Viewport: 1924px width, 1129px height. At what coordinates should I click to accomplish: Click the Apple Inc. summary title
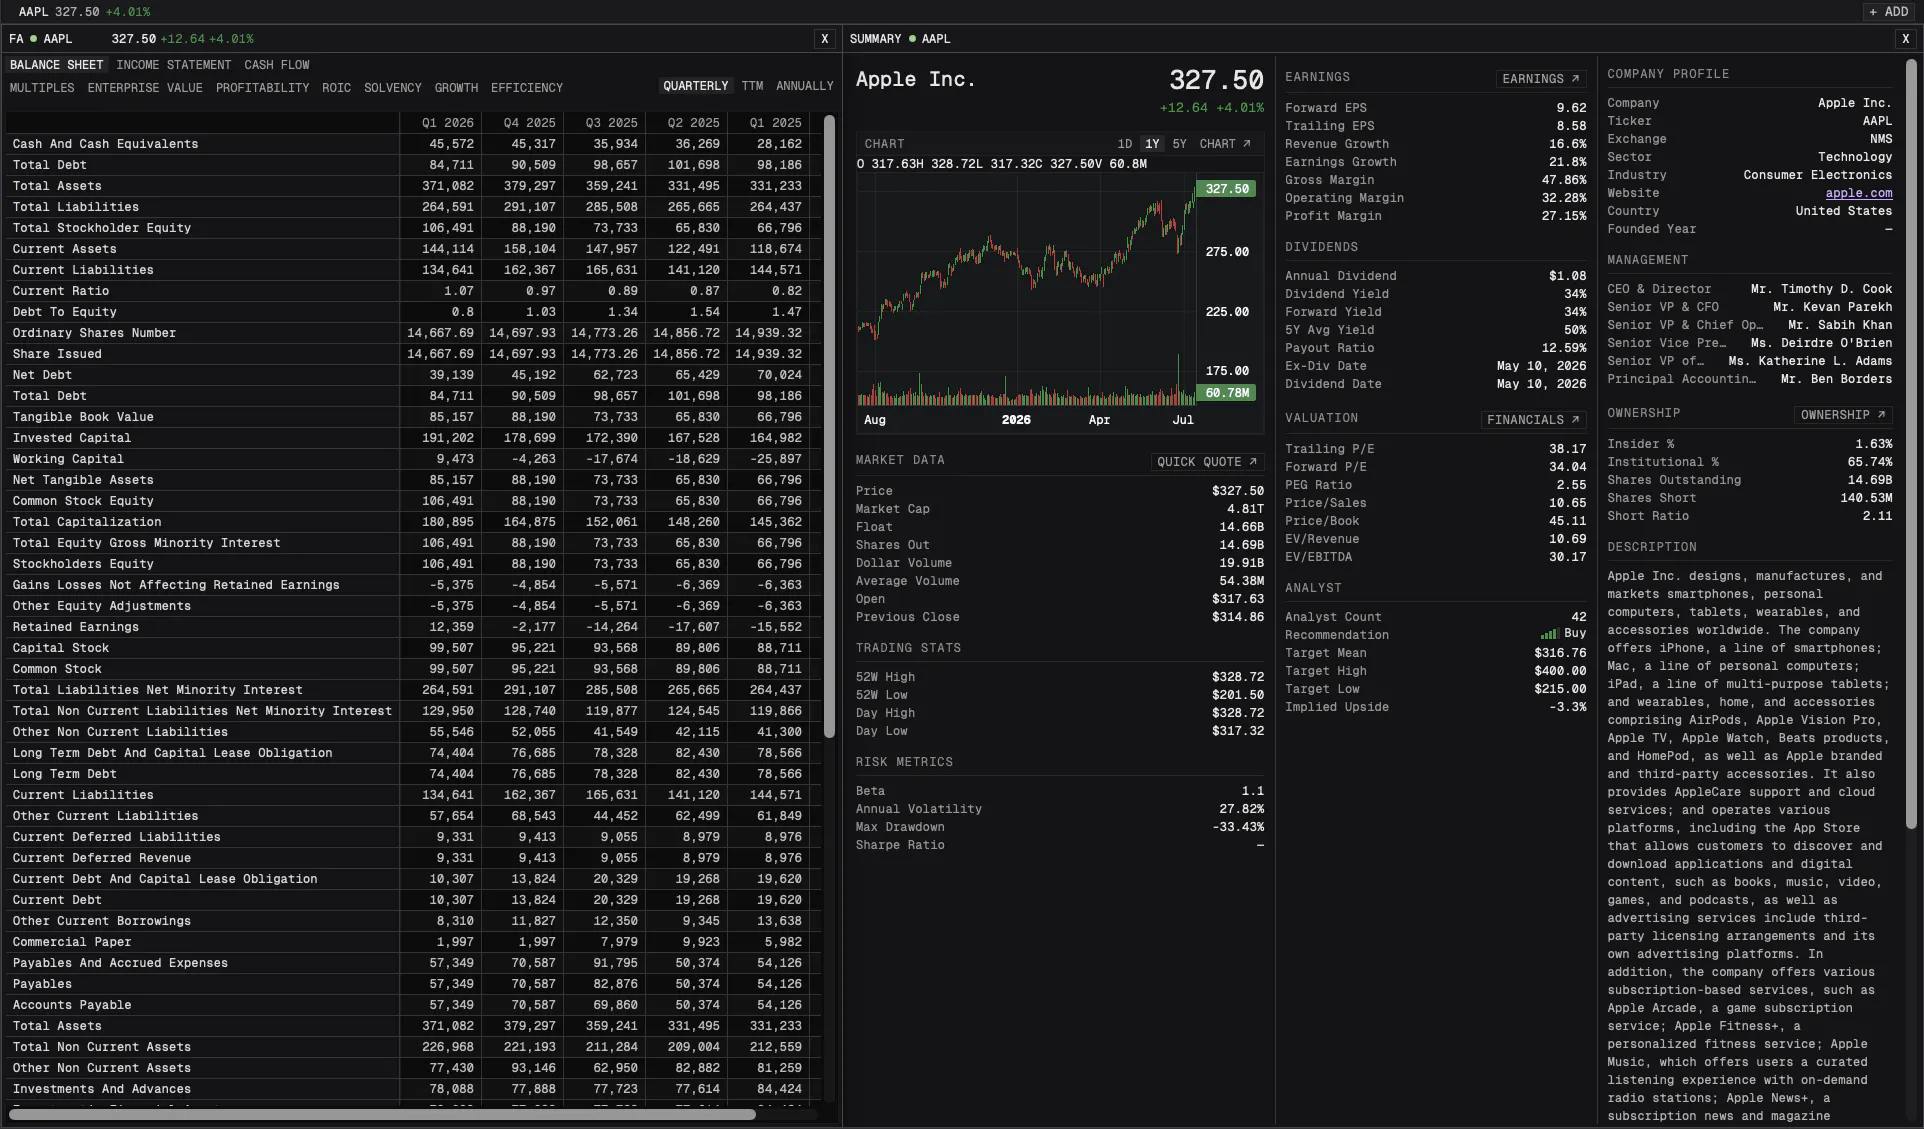point(915,80)
